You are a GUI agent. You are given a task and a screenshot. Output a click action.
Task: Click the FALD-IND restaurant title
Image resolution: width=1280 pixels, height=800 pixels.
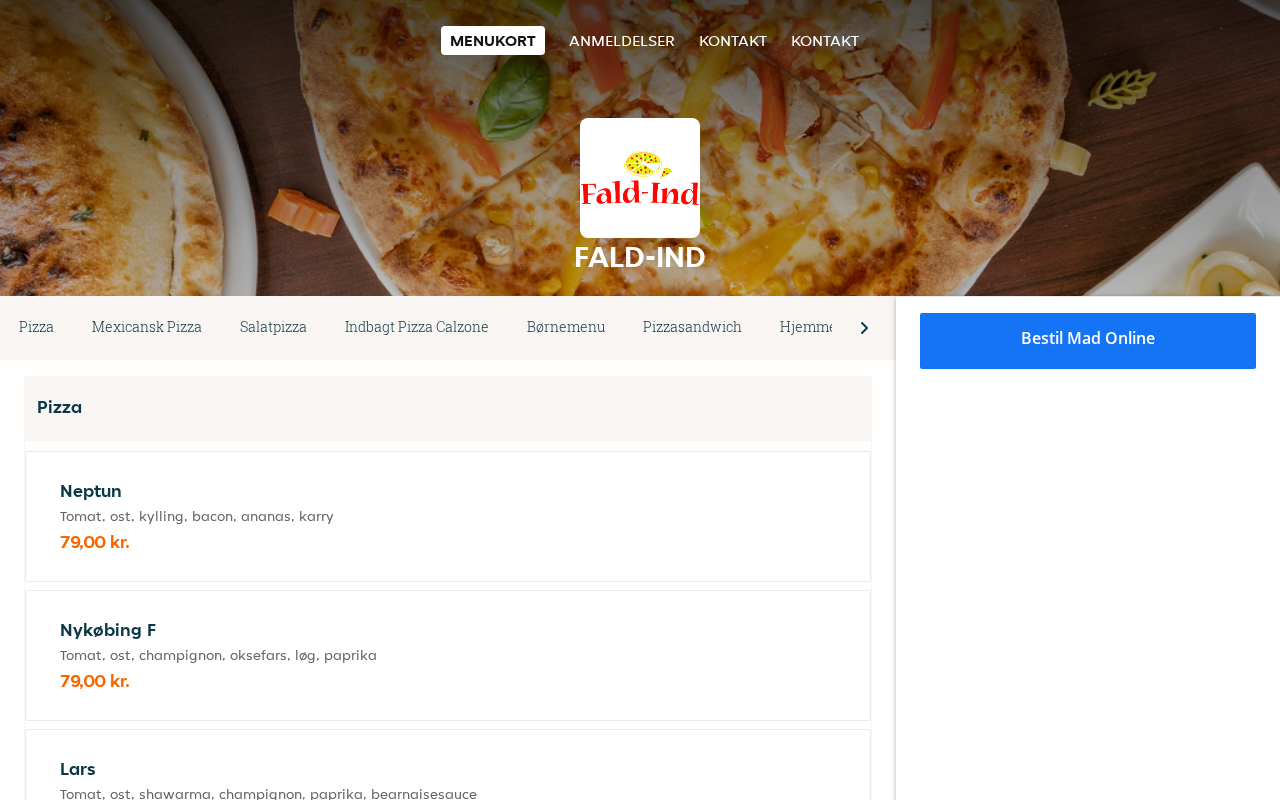[640, 257]
